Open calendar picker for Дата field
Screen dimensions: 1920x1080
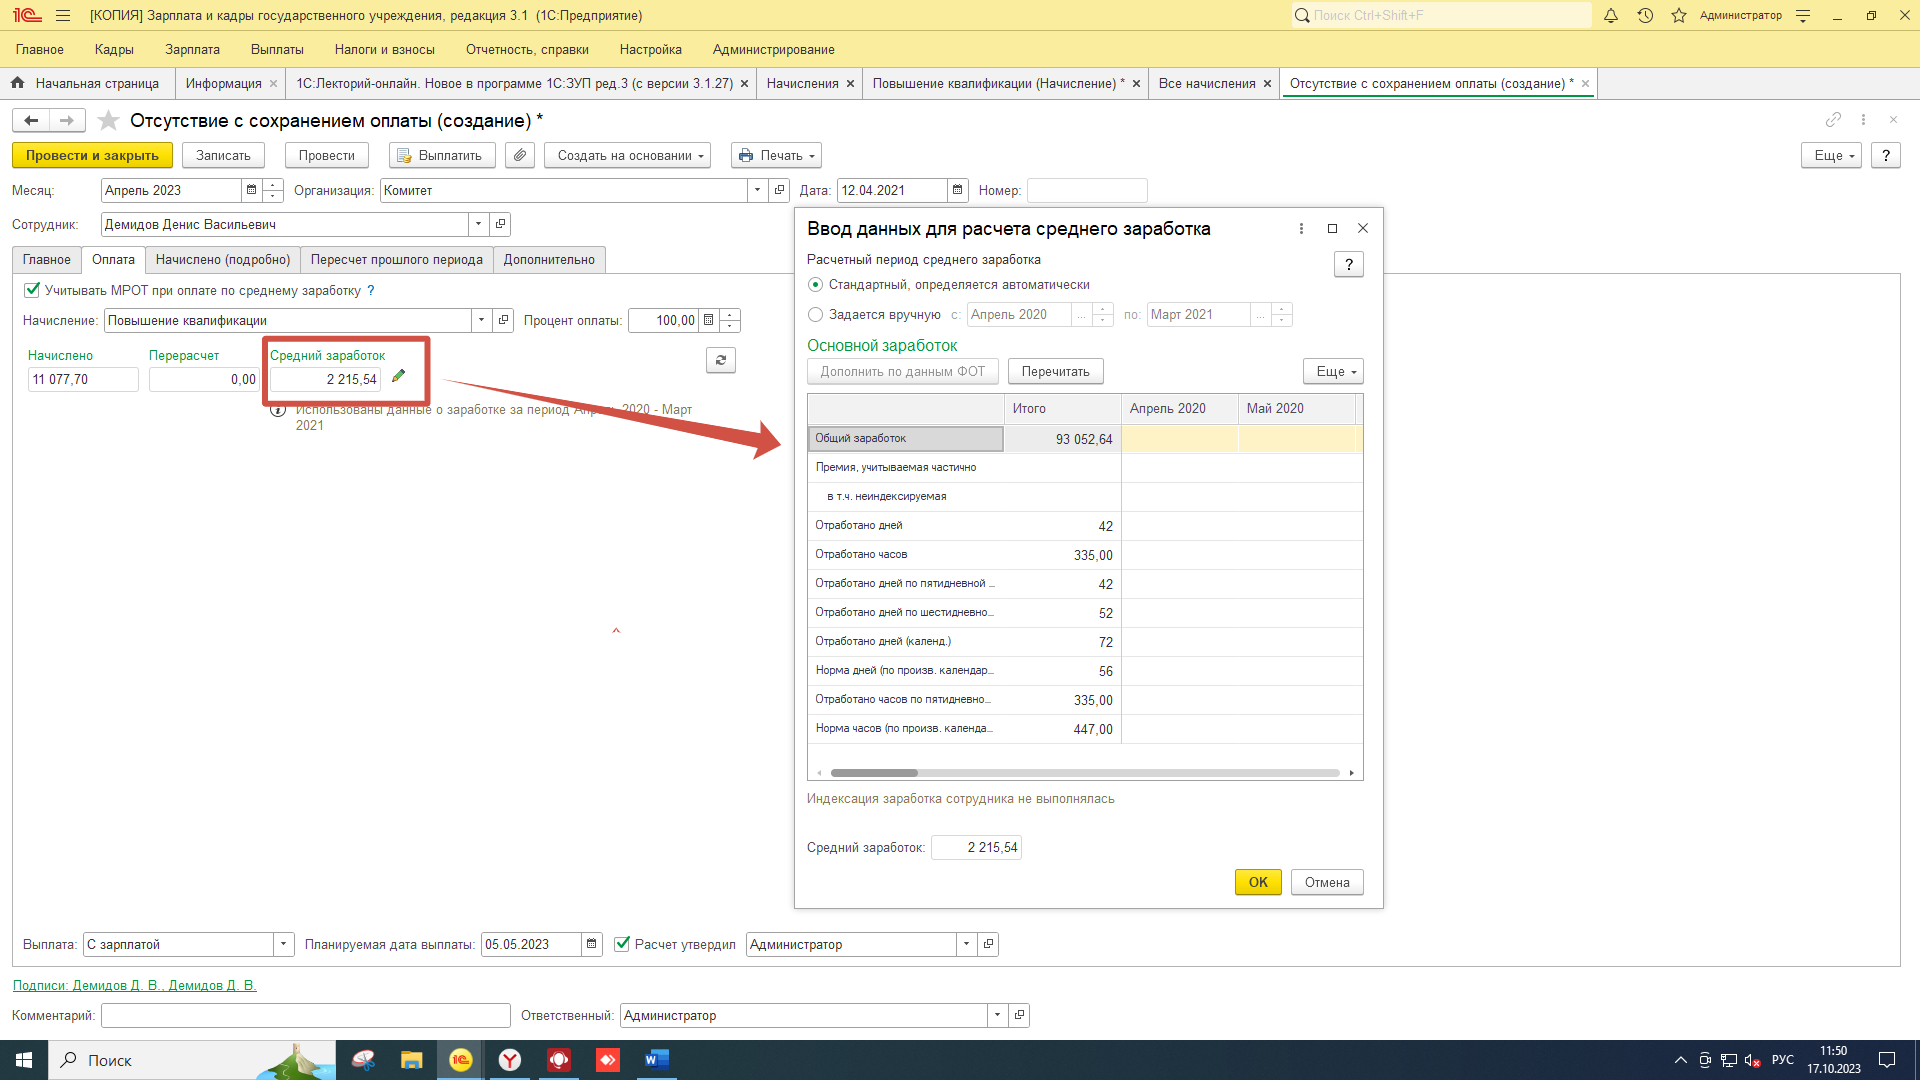click(957, 190)
